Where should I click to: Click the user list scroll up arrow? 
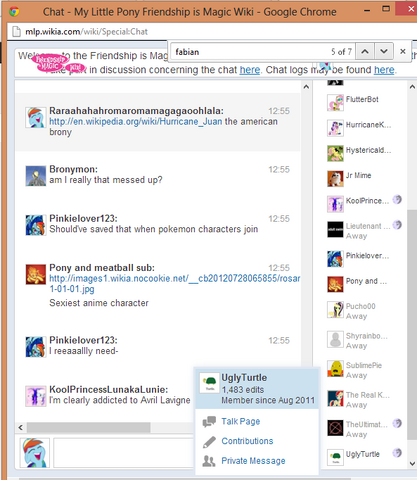(412, 87)
